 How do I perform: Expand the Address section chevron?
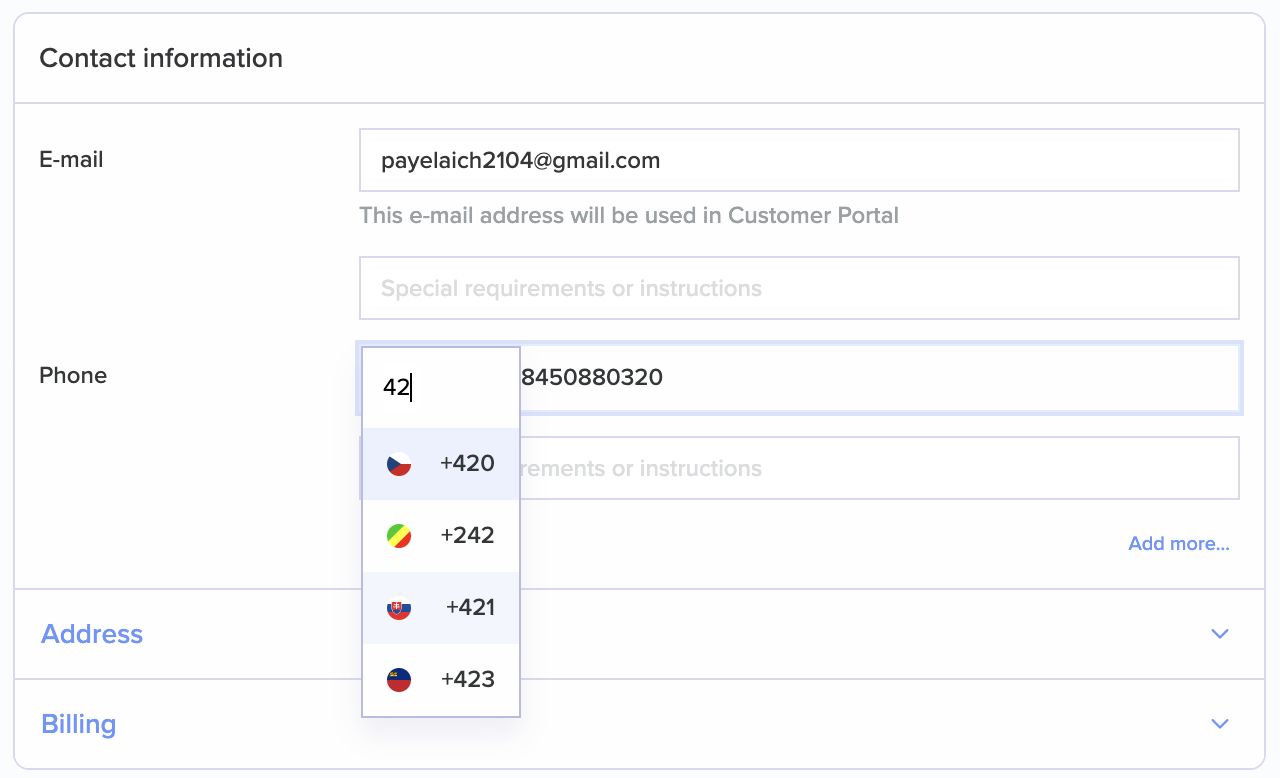1219,634
